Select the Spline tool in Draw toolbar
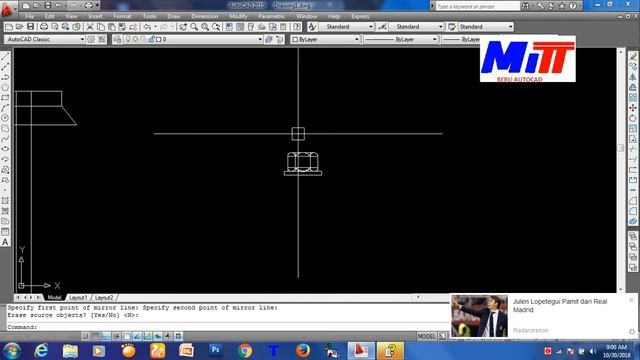Viewport: 640px width, 360px height. [5, 139]
